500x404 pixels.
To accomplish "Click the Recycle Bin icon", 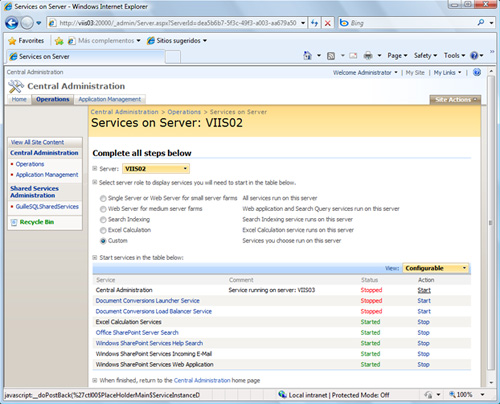I will [x=14, y=222].
